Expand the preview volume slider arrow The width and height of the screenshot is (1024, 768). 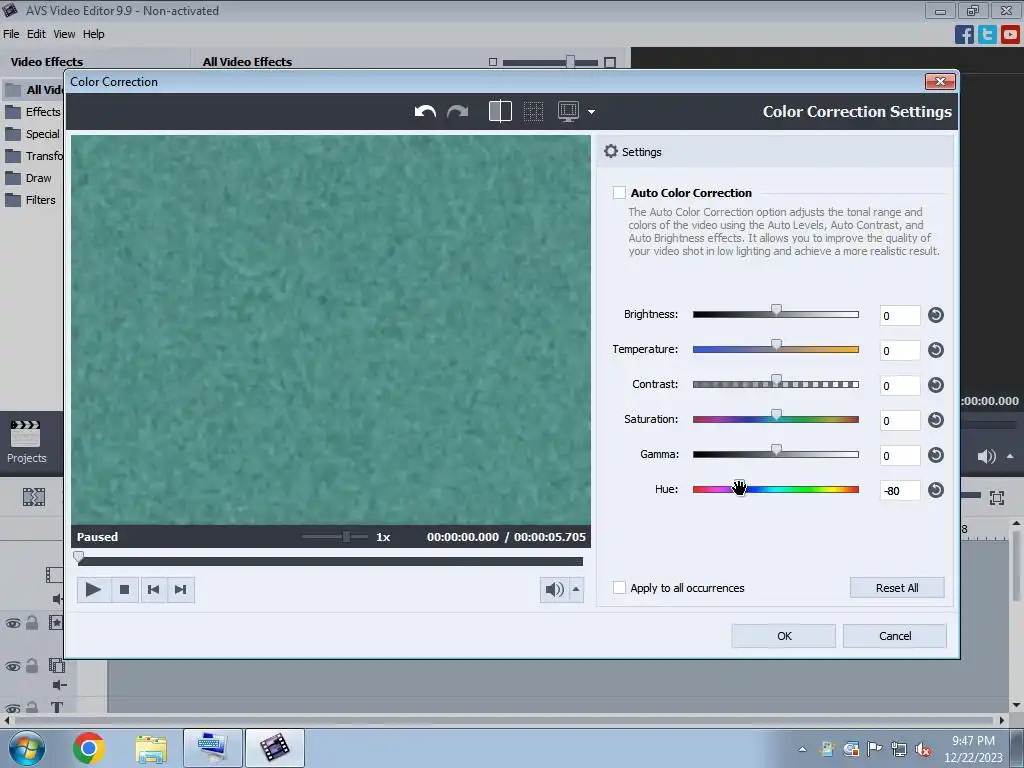pyautogui.click(x=576, y=590)
